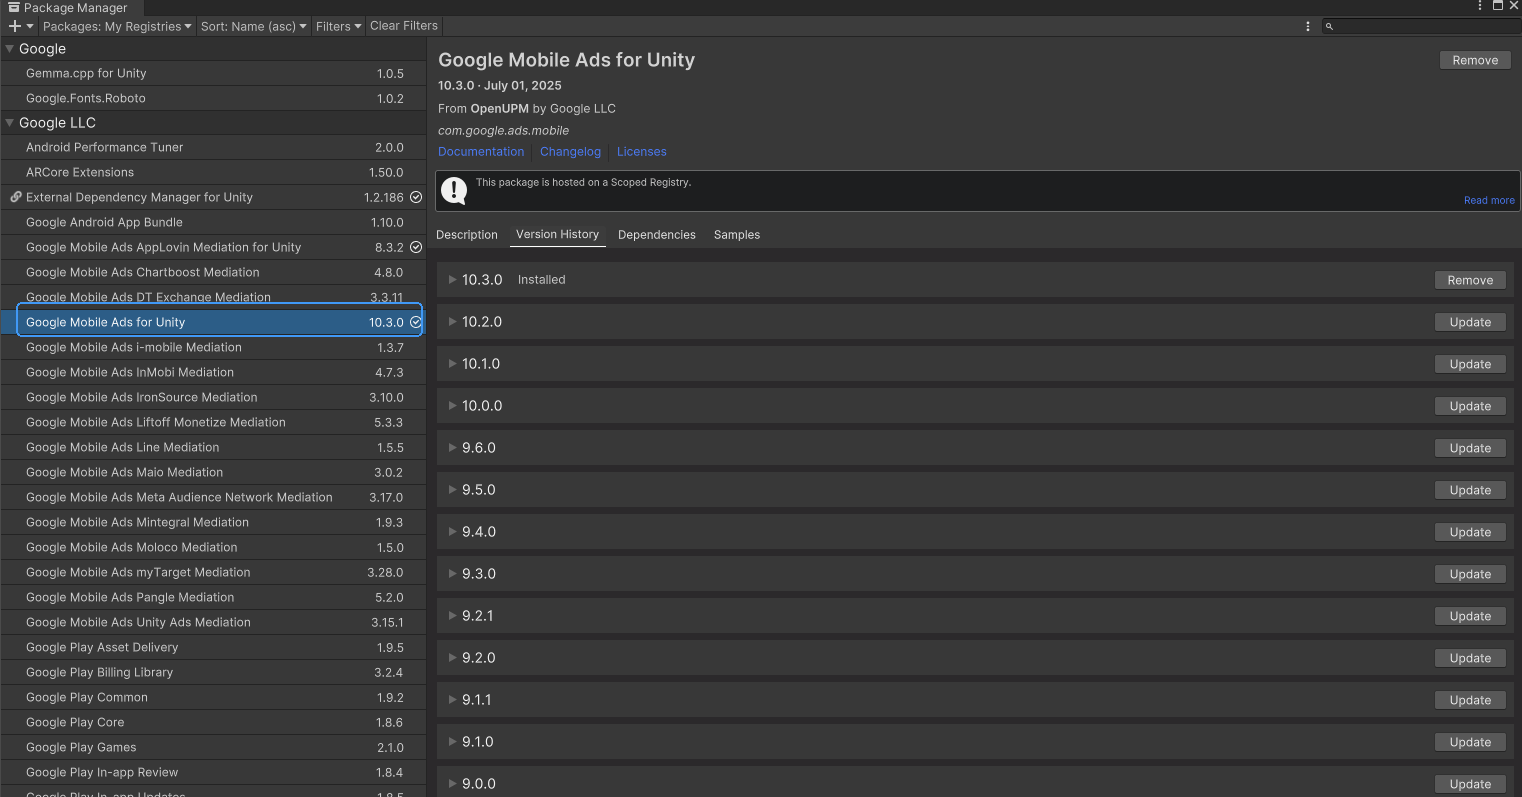Open the Documentation link
The image size is (1522, 797).
481,152
